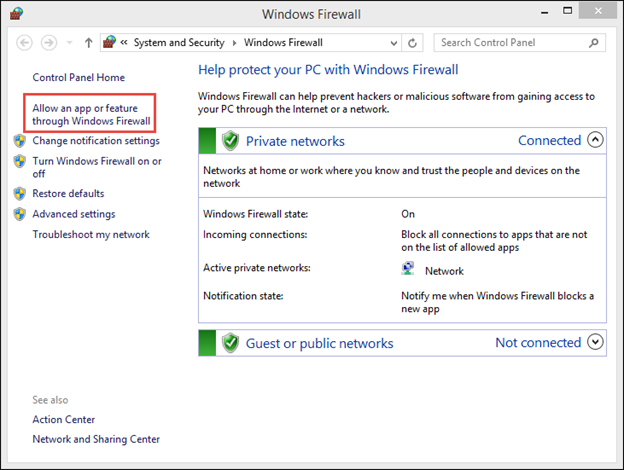Refresh the Windows Firewall page
The image size is (624, 470).
412,43
